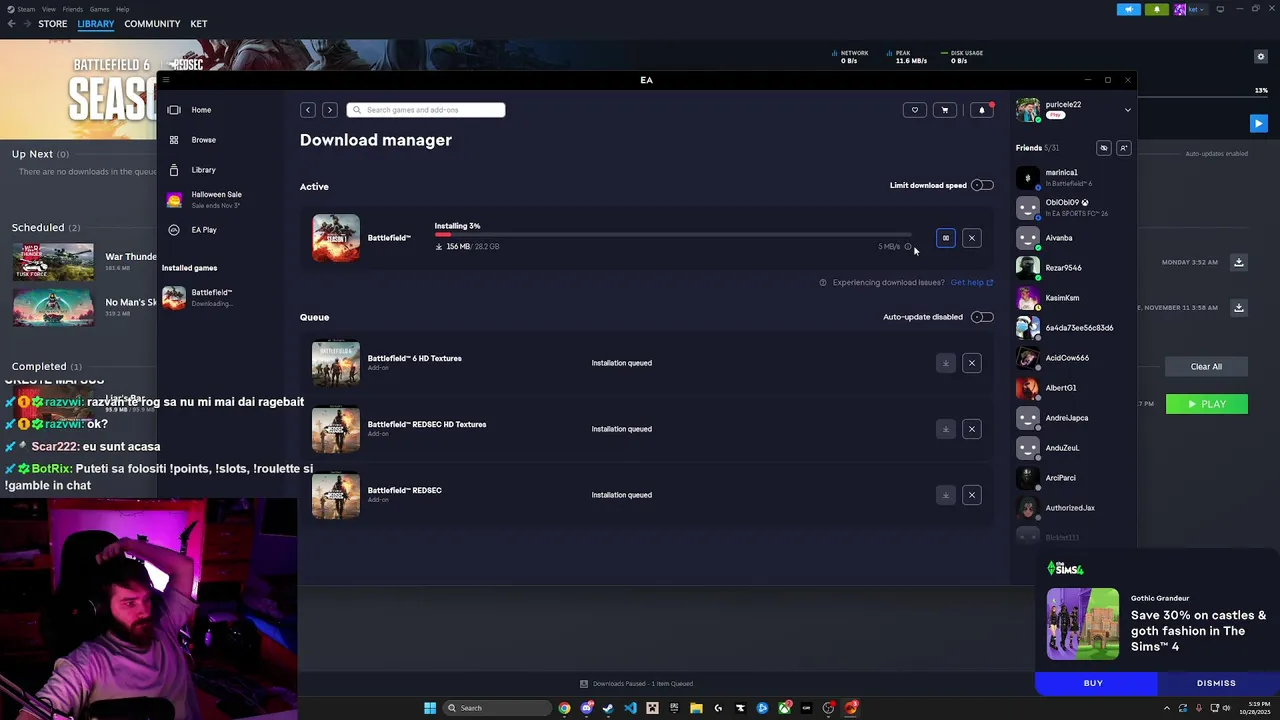Open friend AcidCow666

[1067, 358]
